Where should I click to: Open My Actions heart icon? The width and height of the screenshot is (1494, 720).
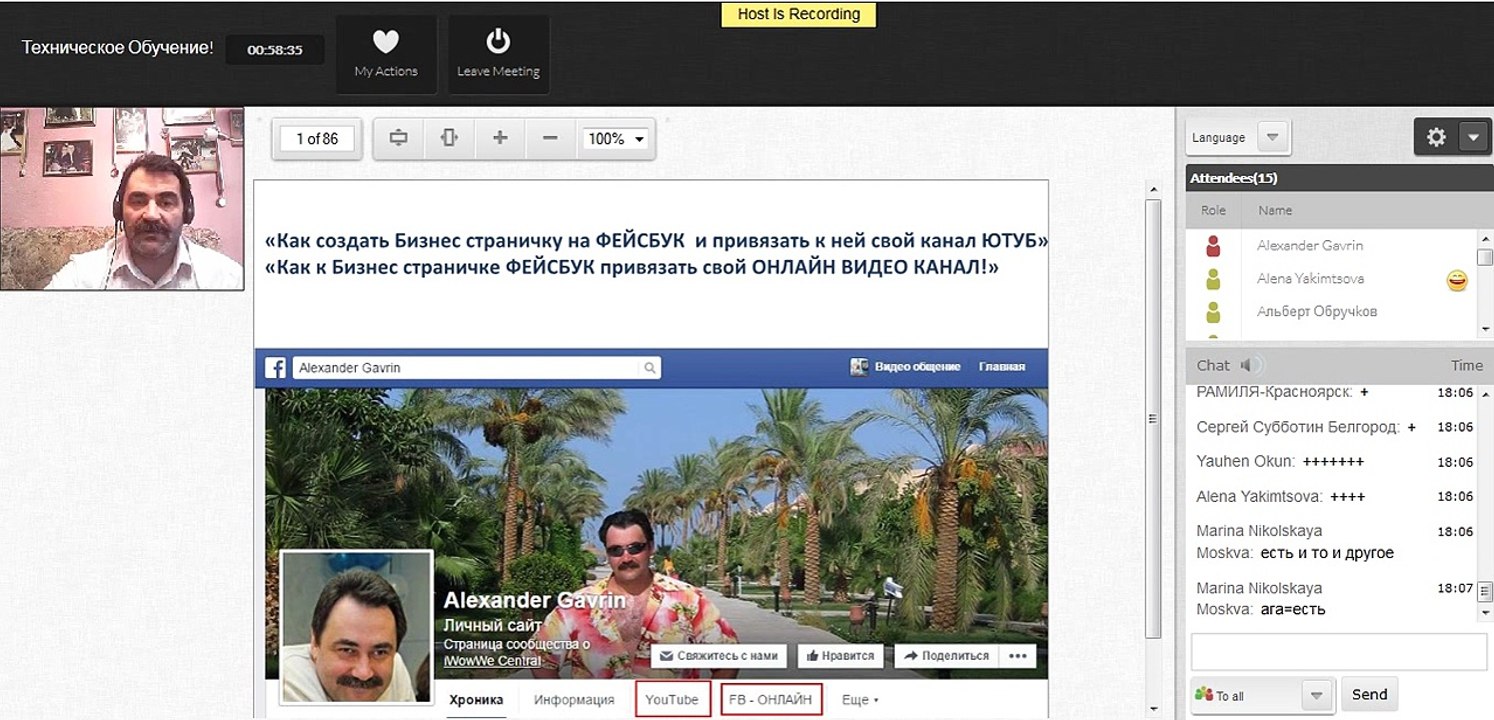point(386,42)
